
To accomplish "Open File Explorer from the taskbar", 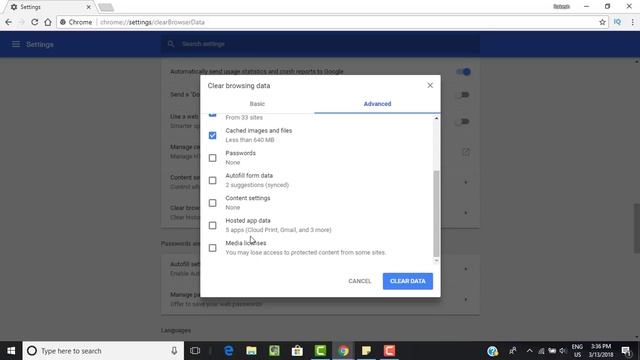I will [251, 351].
